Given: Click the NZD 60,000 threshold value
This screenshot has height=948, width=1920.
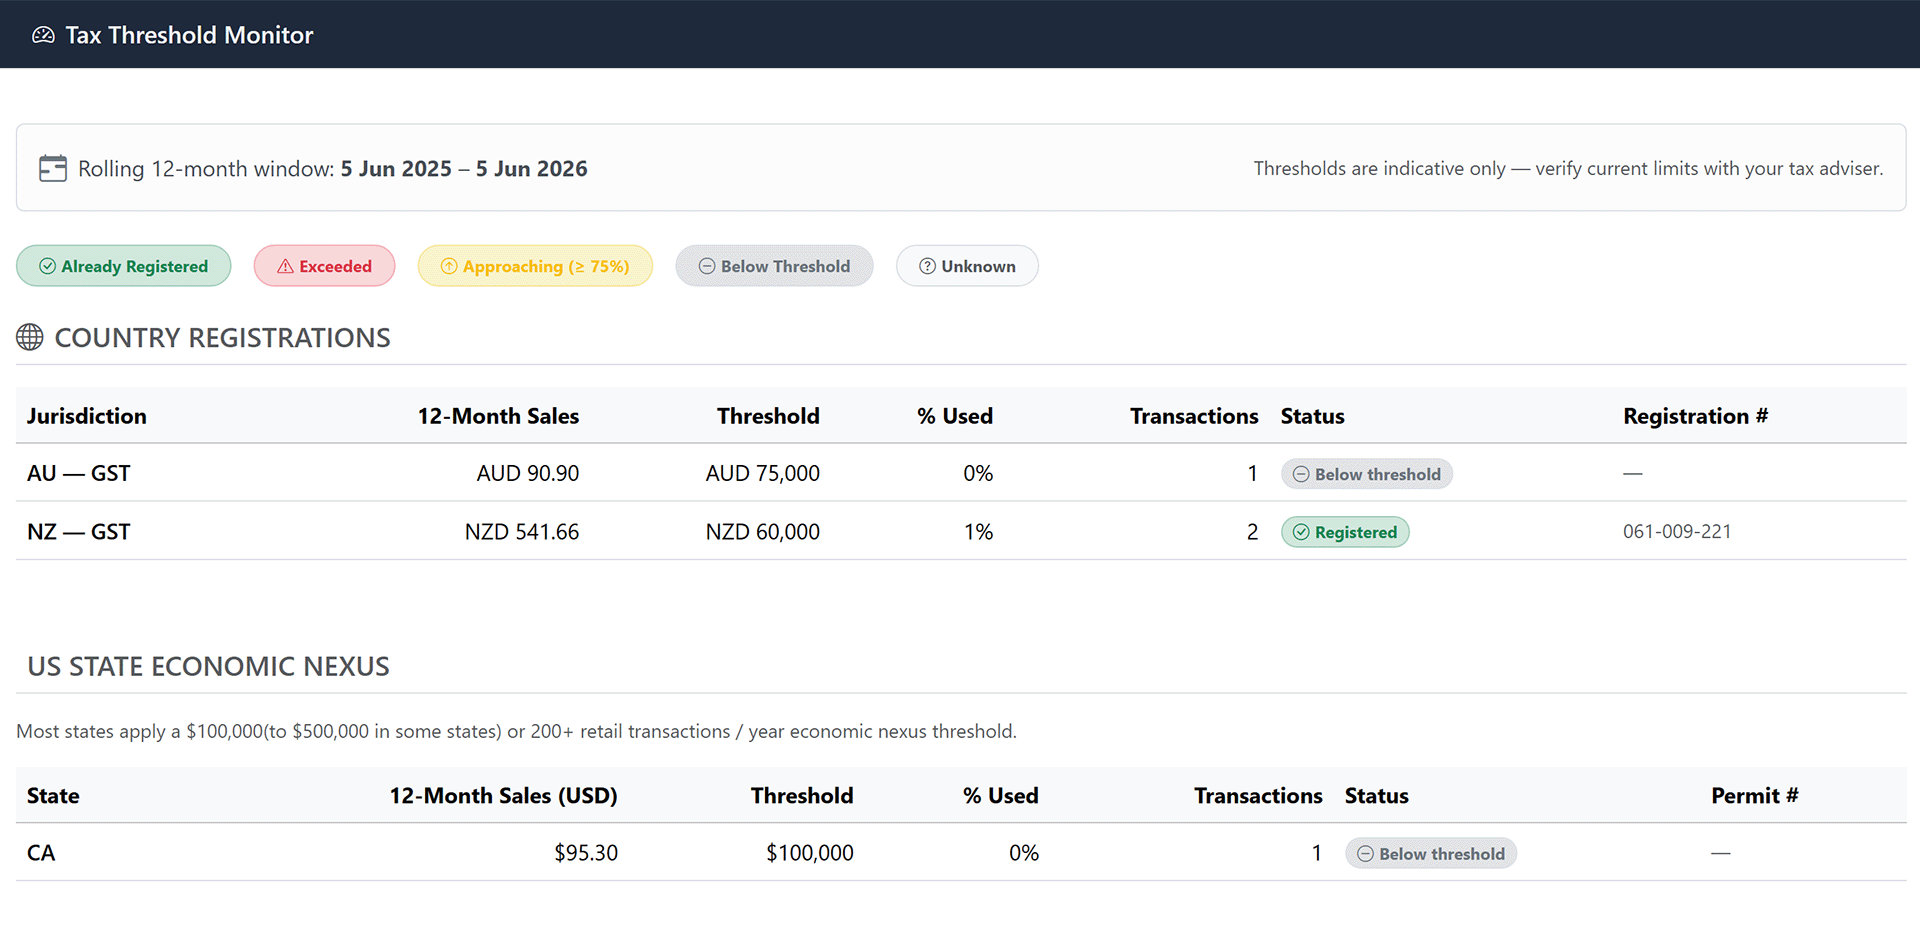Looking at the screenshot, I should click(763, 532).
